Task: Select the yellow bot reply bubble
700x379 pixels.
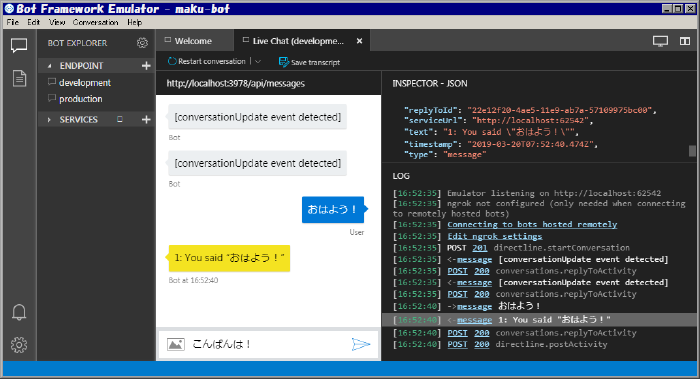Action: click(229, 258)
